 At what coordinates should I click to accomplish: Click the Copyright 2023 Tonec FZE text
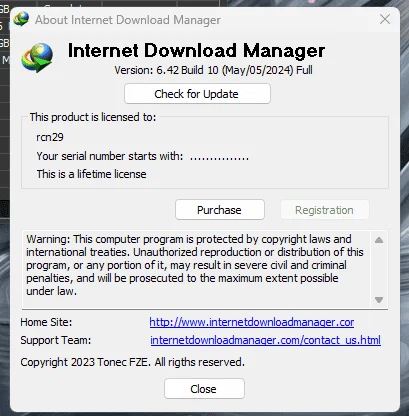pos(132,362)
